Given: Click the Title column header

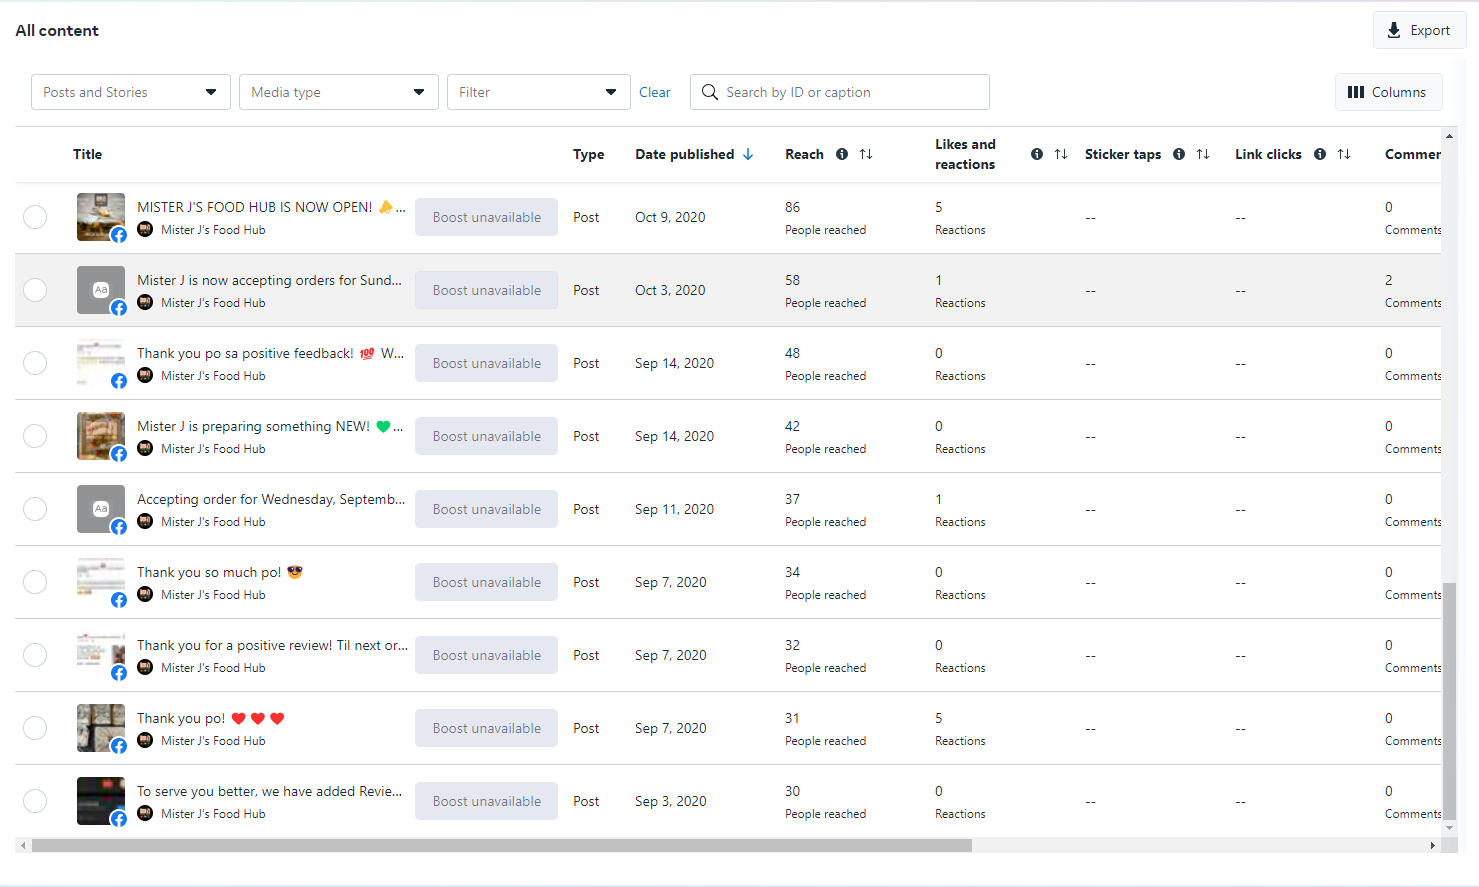Looking at the screenshot, I should pyautogui.click(x=88, y=154).
